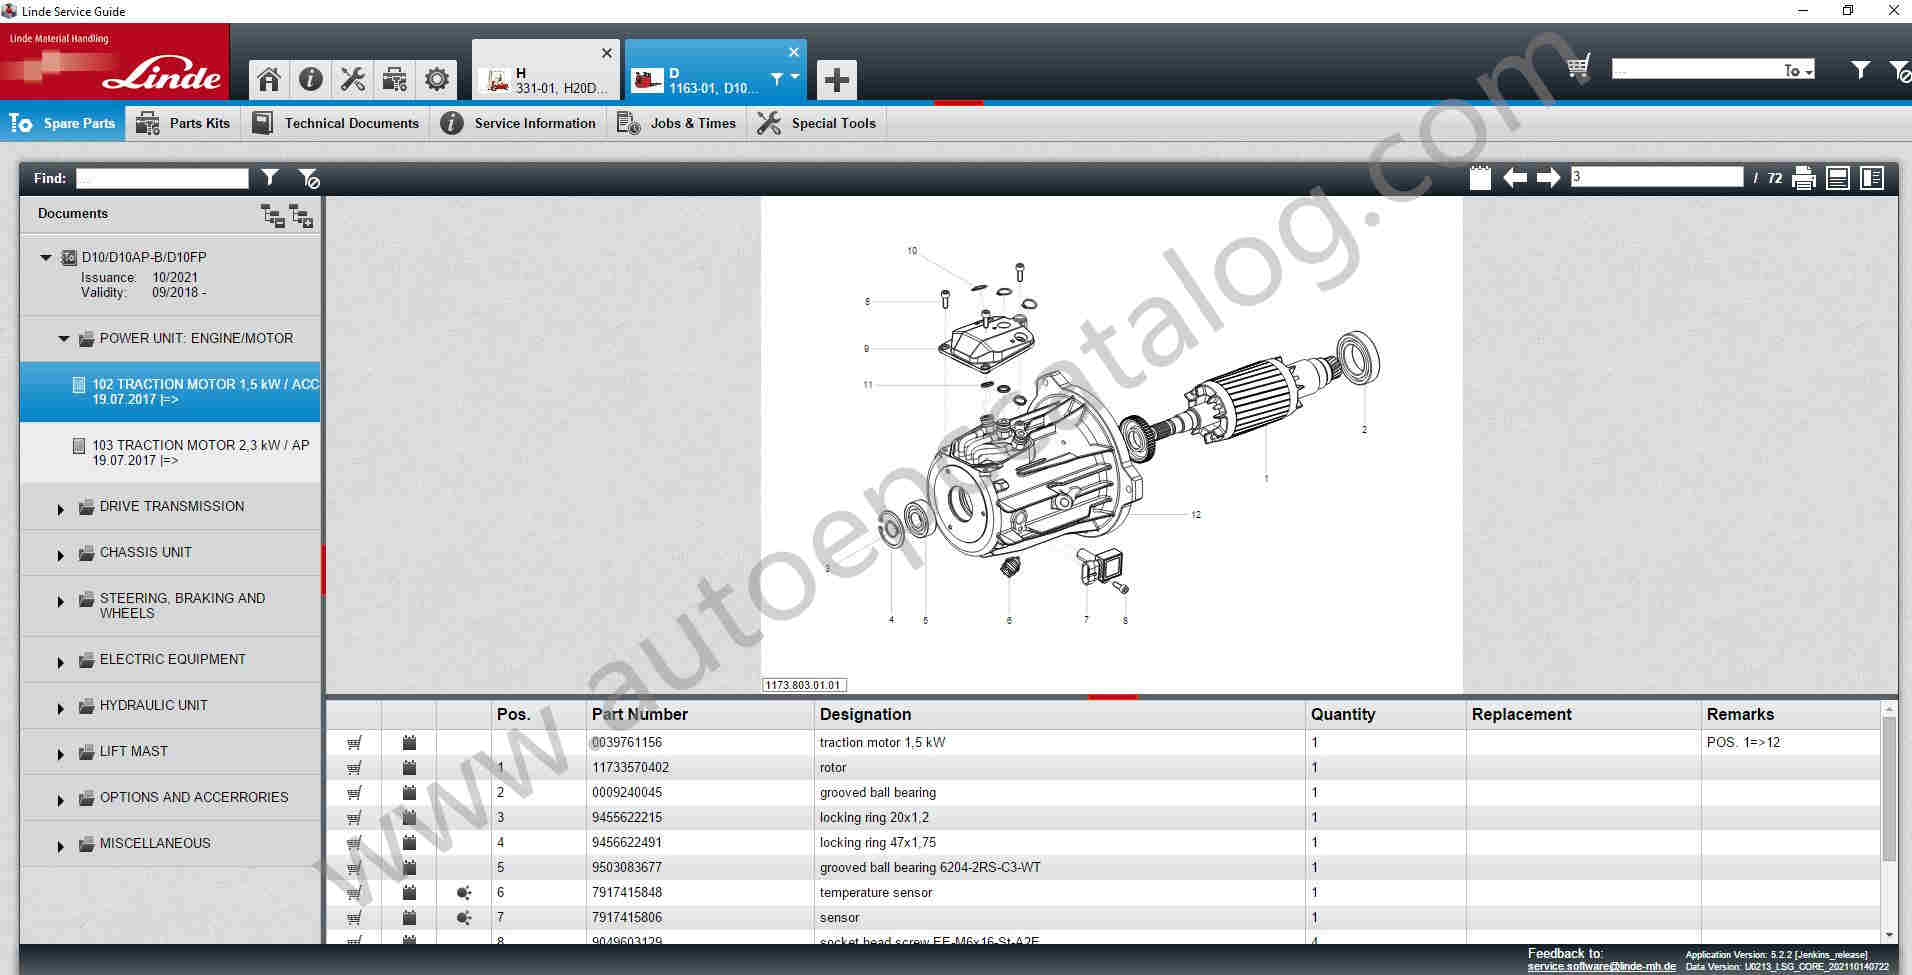Apply filter funnel next to Find field
Screen dimensions: 1912x975
coord(270,178)
